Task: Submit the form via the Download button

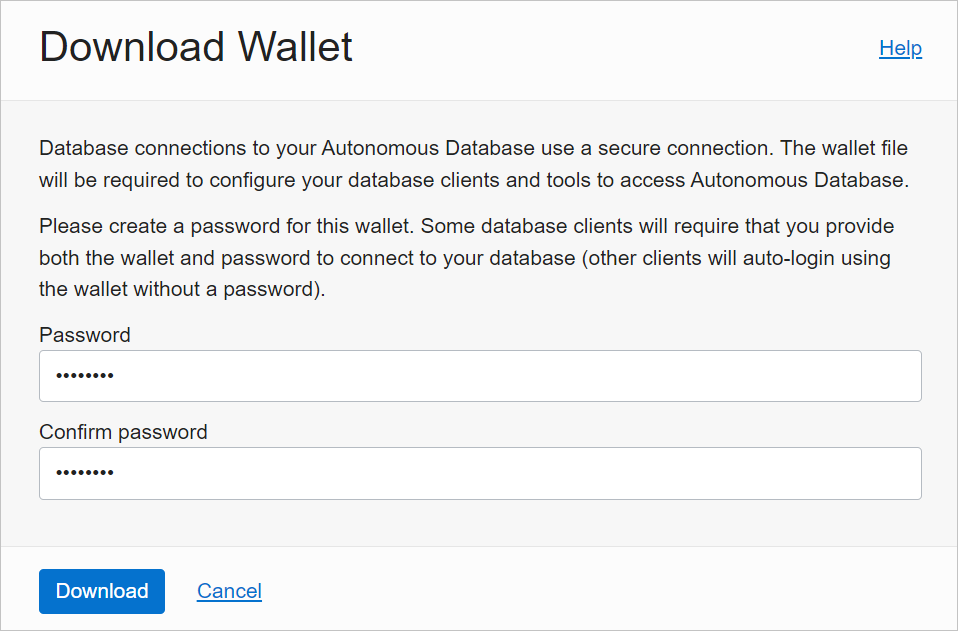Action: [101, 591]
